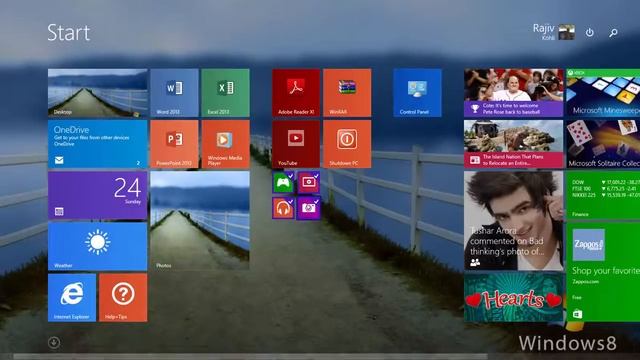Open the Finance tile with DOW figures

tap(603, 195)
